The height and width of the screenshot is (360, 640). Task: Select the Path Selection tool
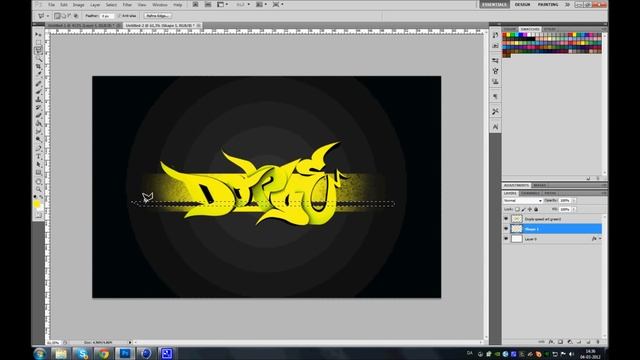pyautogui.click(x=38, y=164)
